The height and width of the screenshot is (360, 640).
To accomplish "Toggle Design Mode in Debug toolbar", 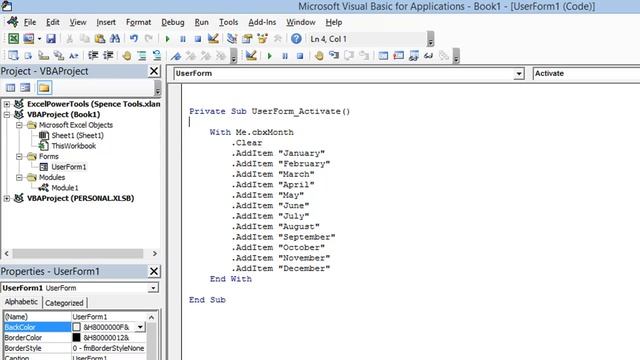I will 251,56.
